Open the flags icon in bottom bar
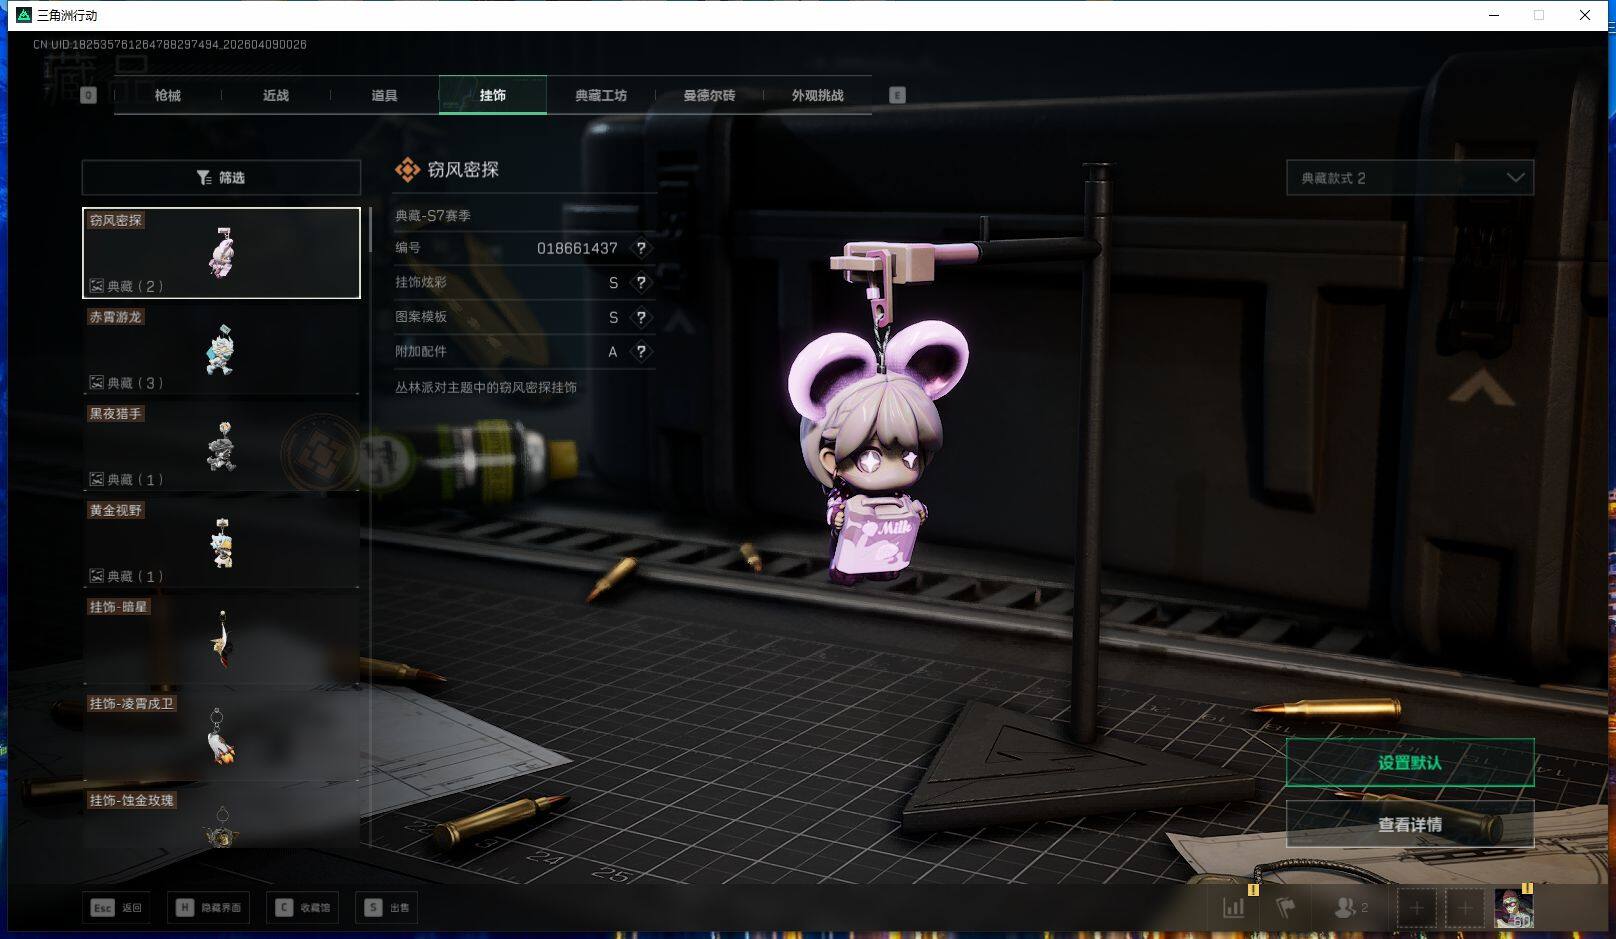The height and width of the screenshot is (939, 1616). point(1286,908)
